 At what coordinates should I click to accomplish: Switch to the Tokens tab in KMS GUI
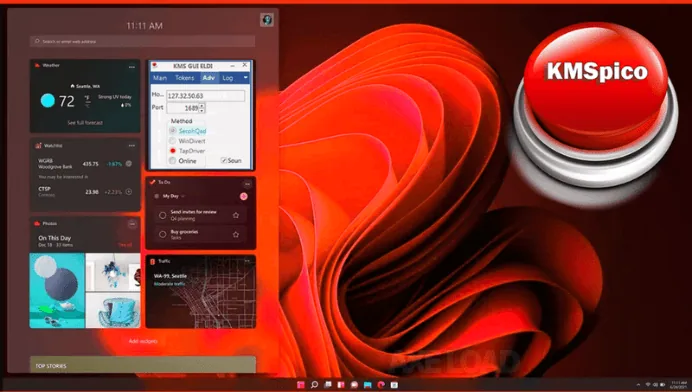184,78
